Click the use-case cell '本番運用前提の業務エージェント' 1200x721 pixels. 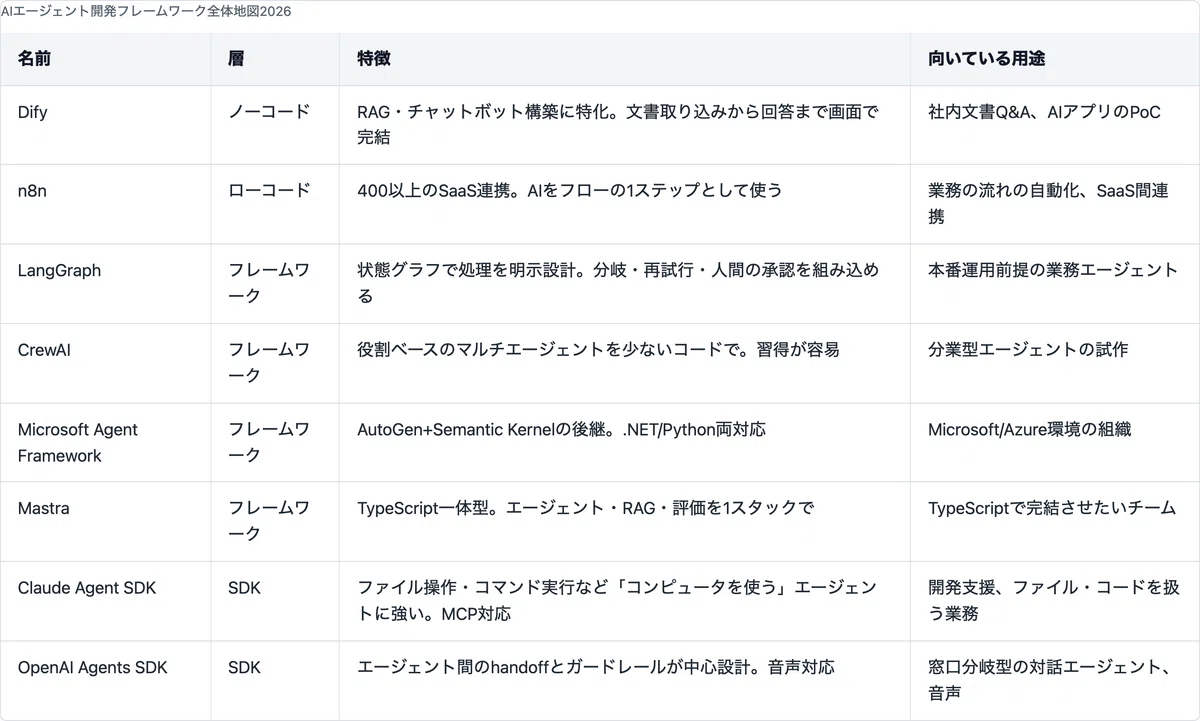[1055, 283]
